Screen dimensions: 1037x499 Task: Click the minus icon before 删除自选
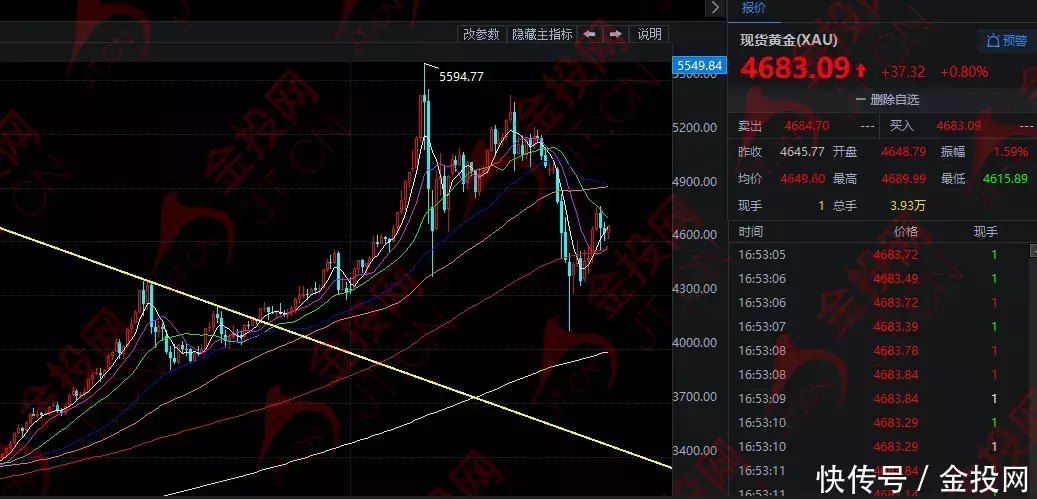point(860,100)
